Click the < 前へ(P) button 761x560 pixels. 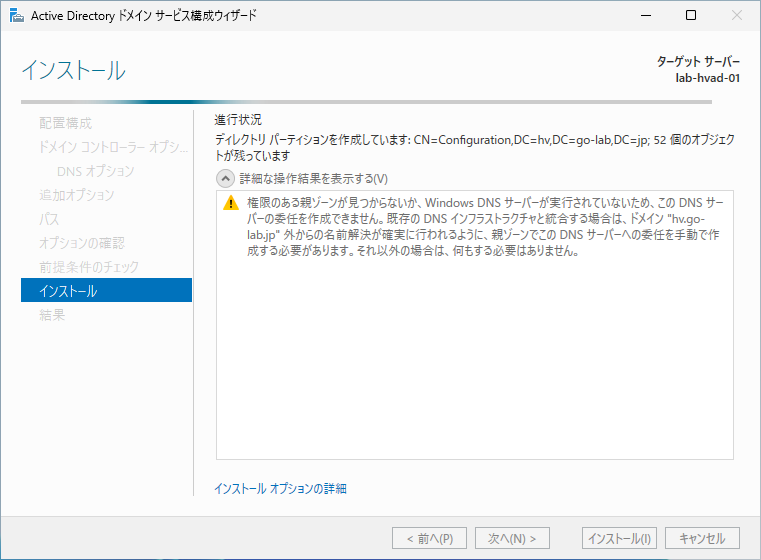point(430,538)
